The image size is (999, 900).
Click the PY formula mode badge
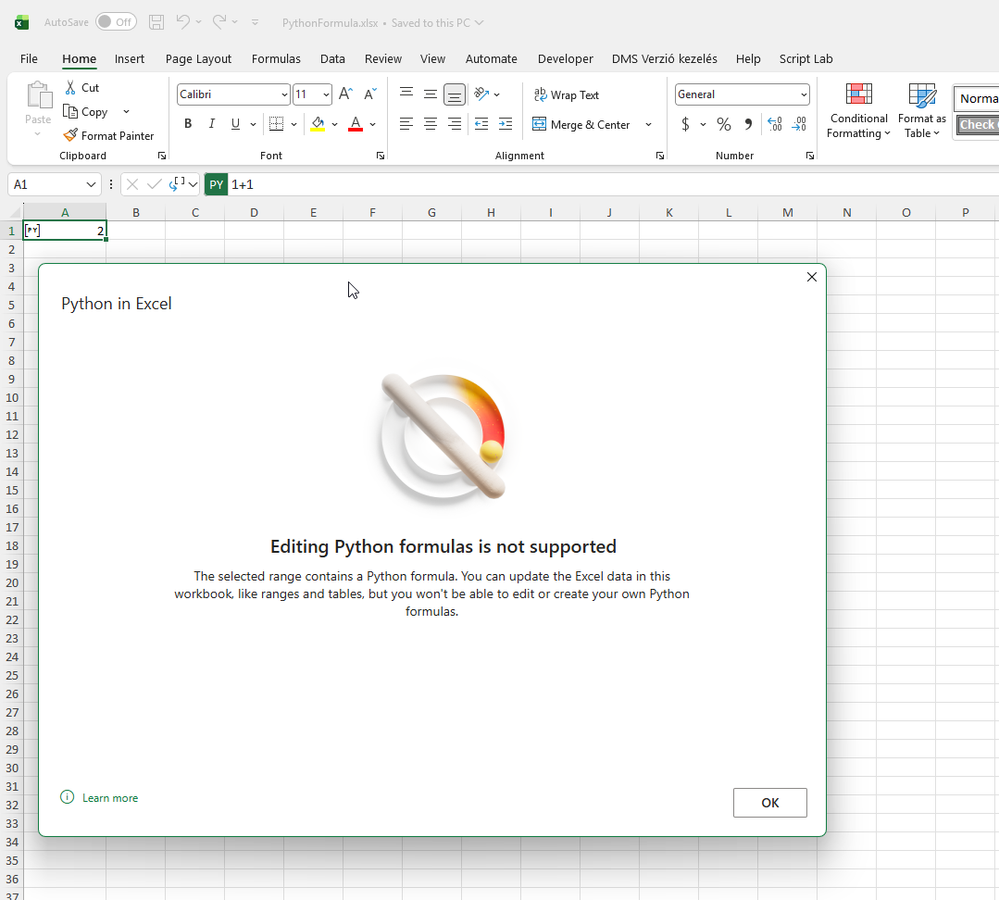216,185
